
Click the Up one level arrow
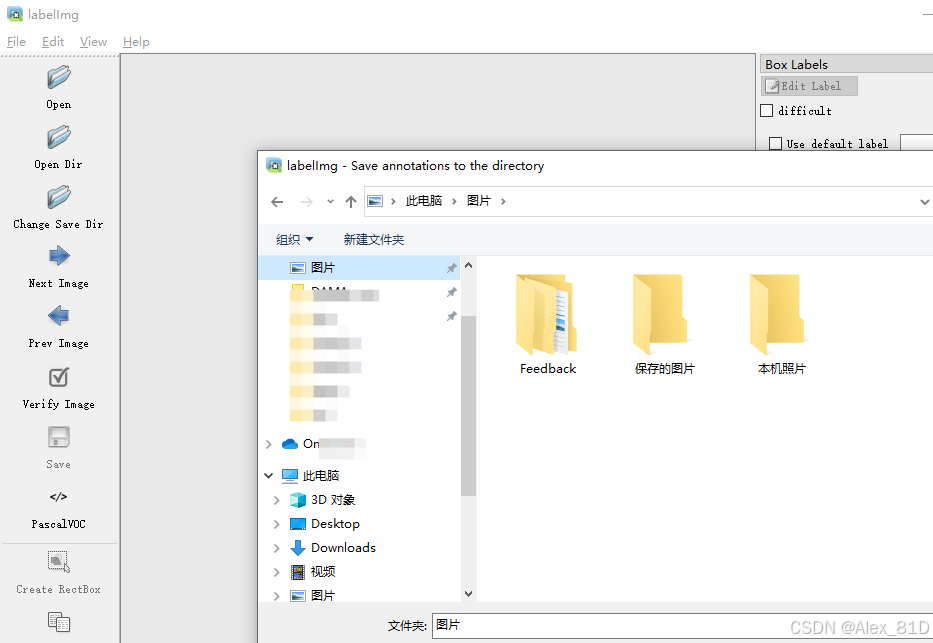[350, 202]
